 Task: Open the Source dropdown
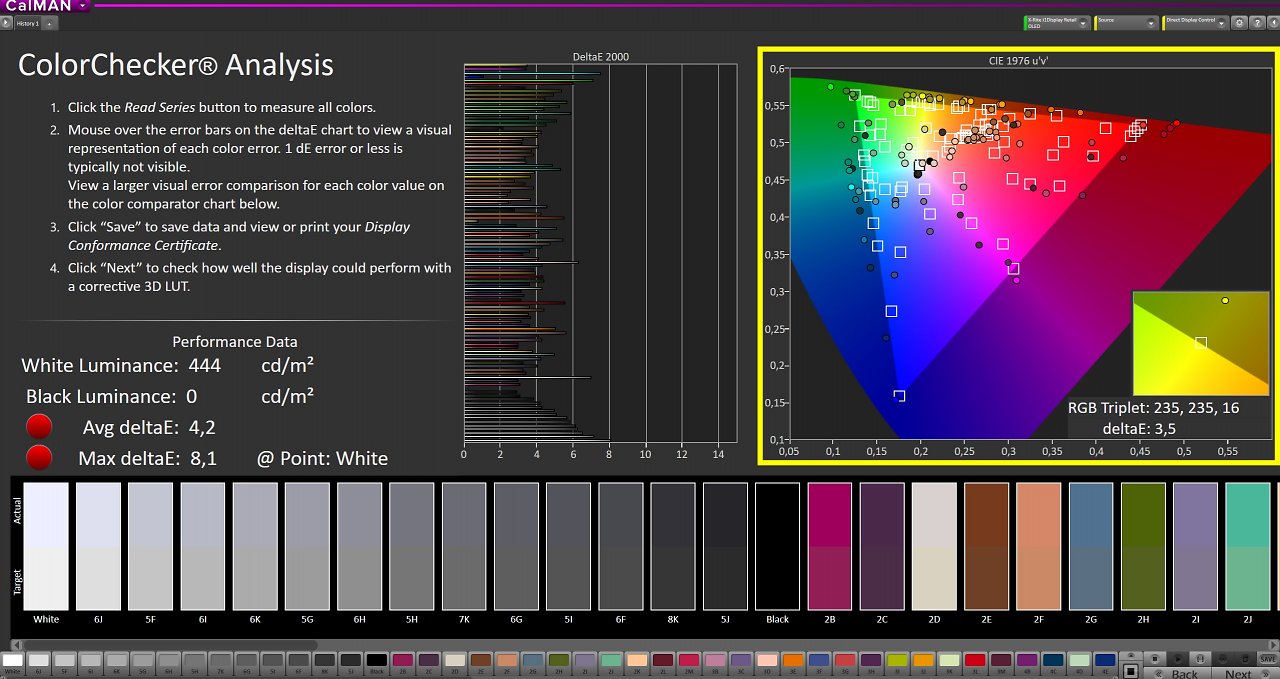click(x=1127, y=22)
